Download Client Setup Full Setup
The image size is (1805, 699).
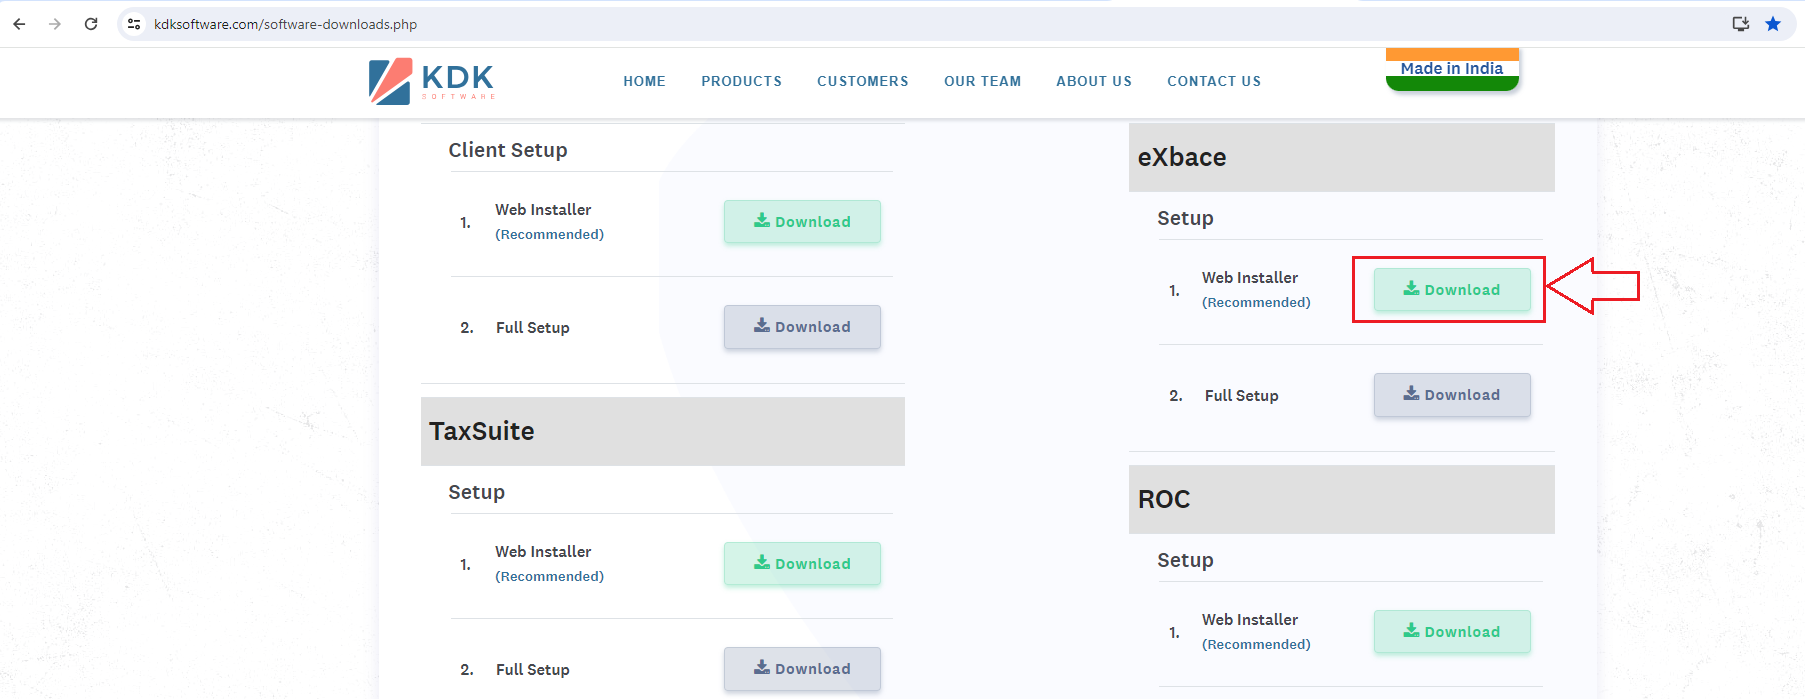(802, 327)
